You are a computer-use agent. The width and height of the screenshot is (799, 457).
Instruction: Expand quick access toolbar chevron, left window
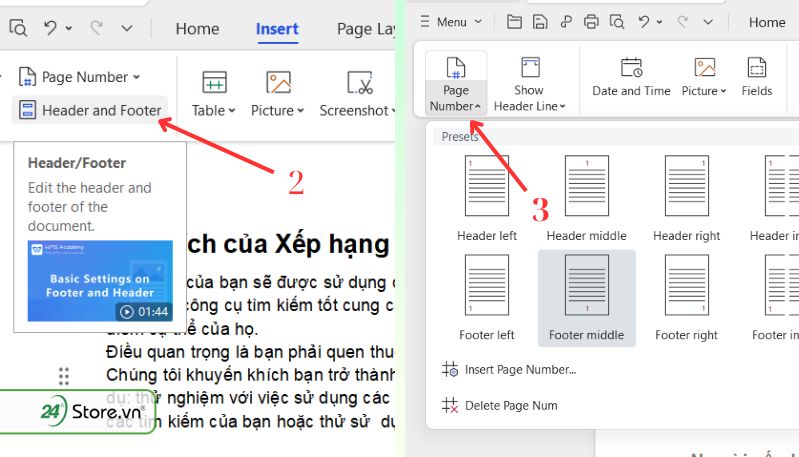tap(126, 29)
